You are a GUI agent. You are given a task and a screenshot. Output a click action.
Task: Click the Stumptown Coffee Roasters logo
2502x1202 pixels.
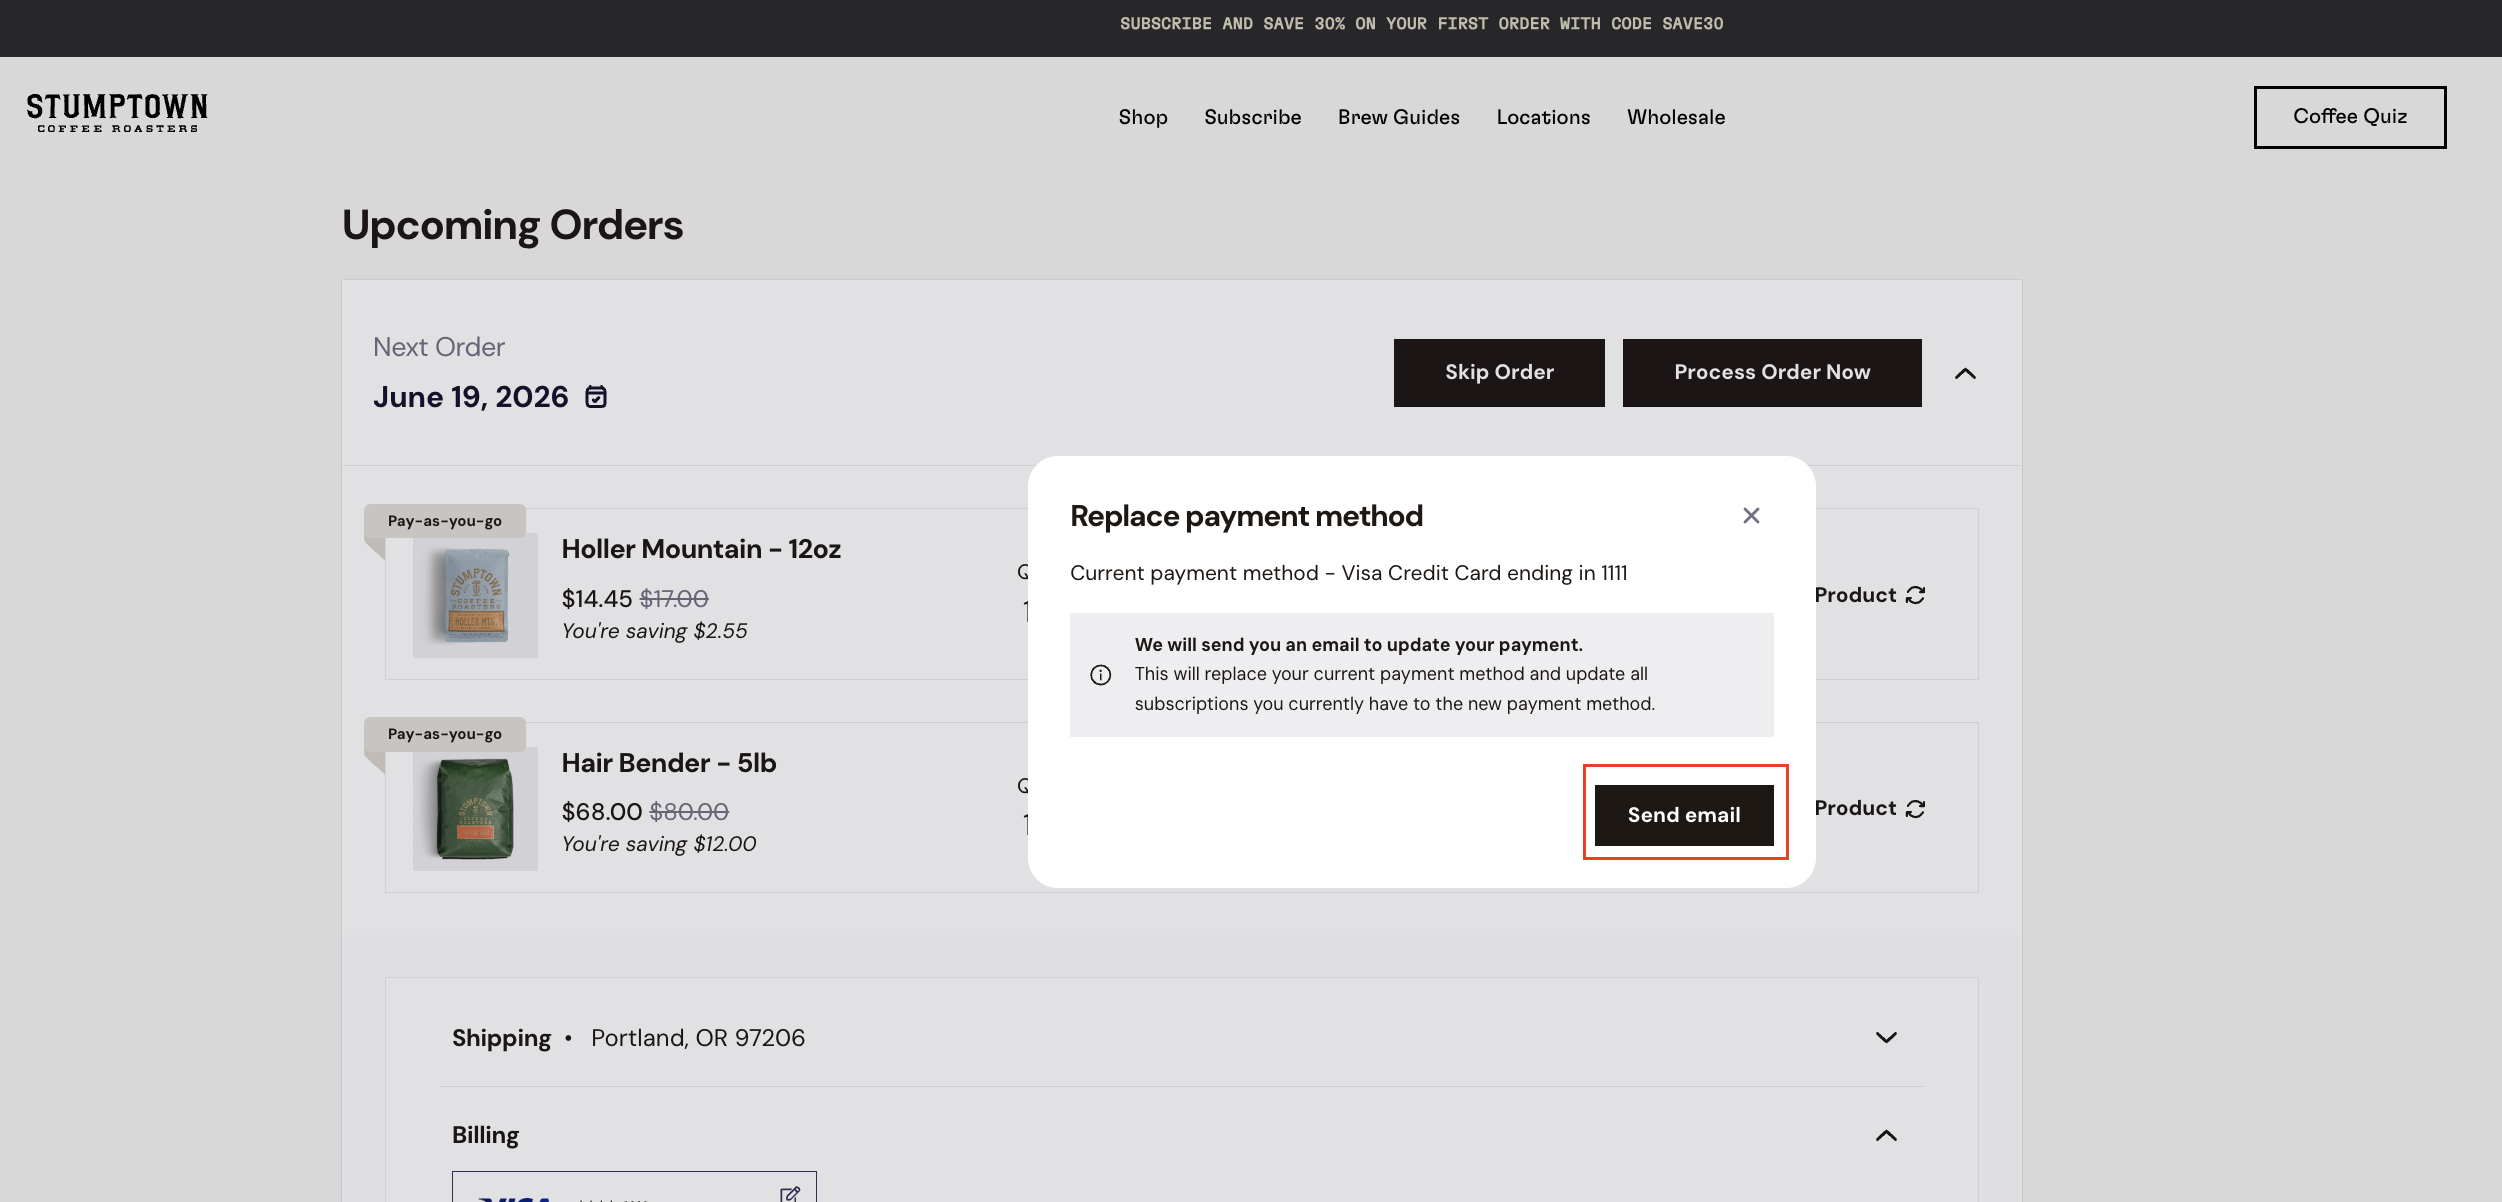pos(117,114)
